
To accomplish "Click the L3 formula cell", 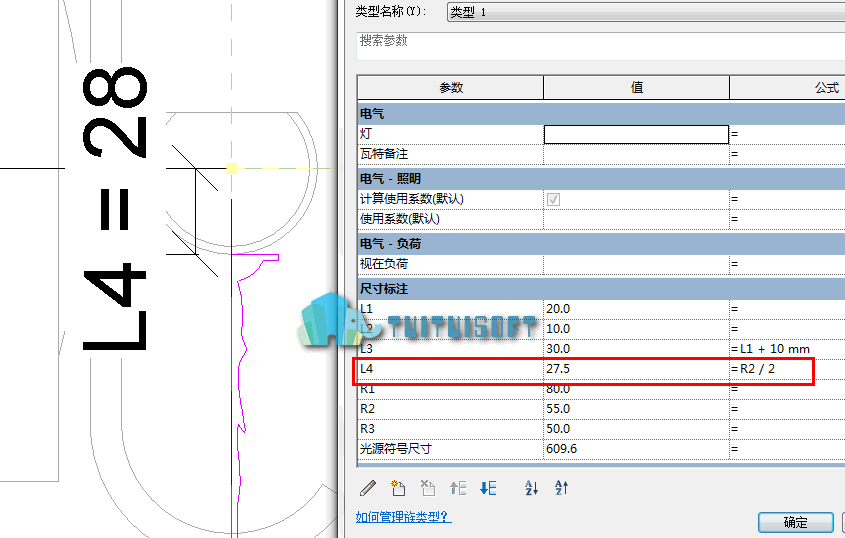I will (787, 349).
